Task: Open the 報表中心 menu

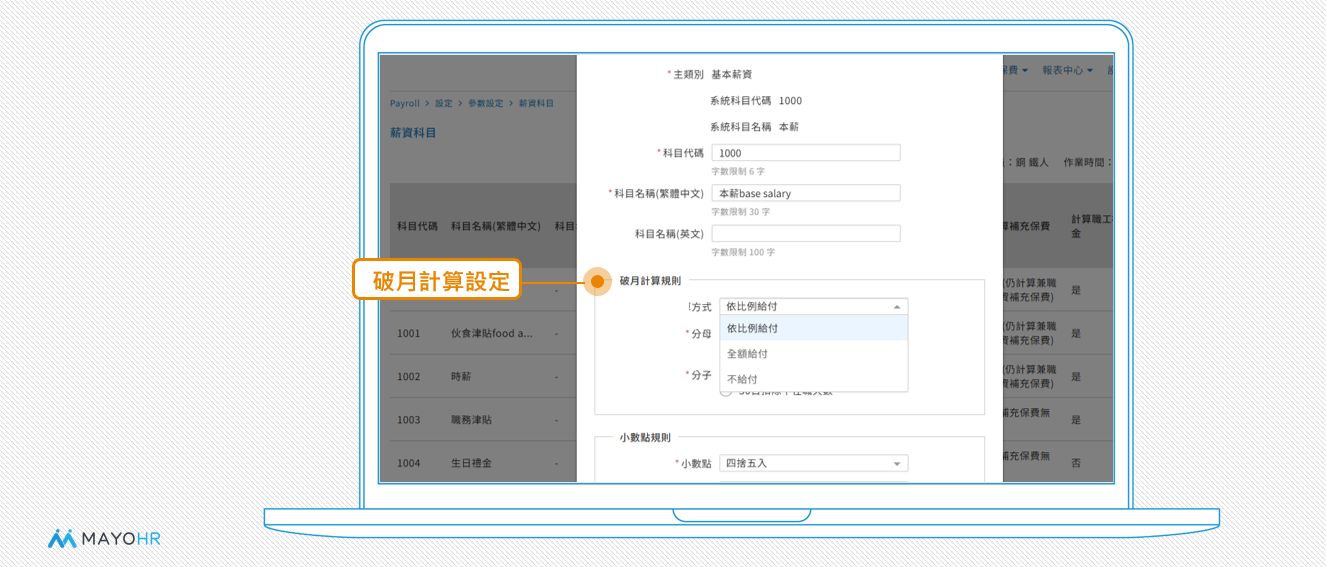Action: pos(1067,70)
